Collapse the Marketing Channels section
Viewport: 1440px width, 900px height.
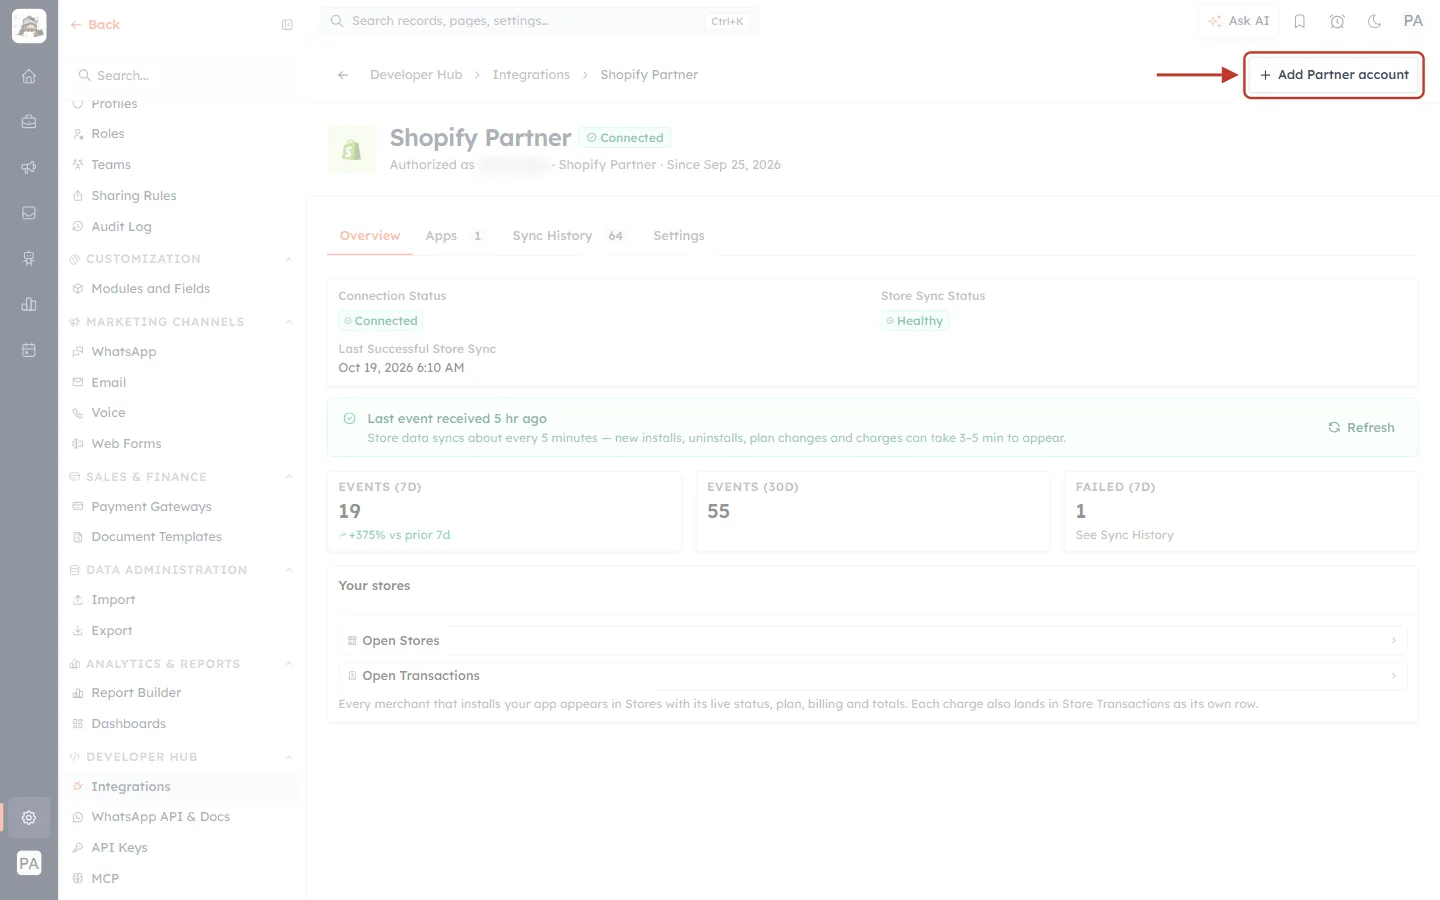click(288, 322)
